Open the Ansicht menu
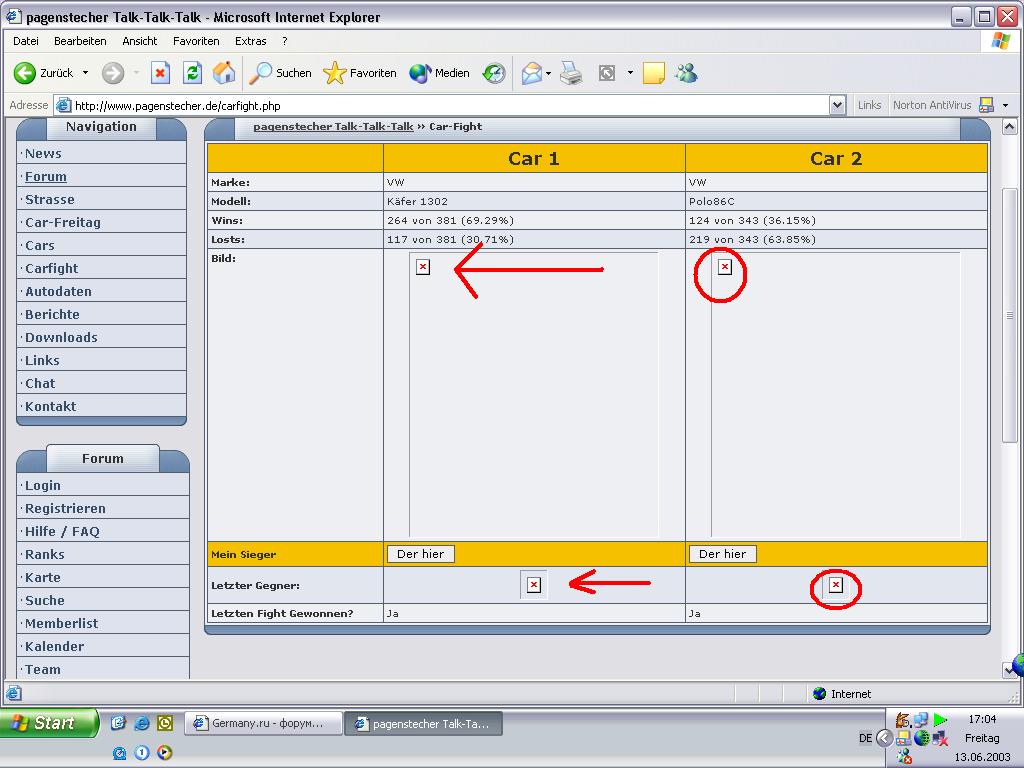Viewport: 1024px width, 768px height. click(140, 41)
